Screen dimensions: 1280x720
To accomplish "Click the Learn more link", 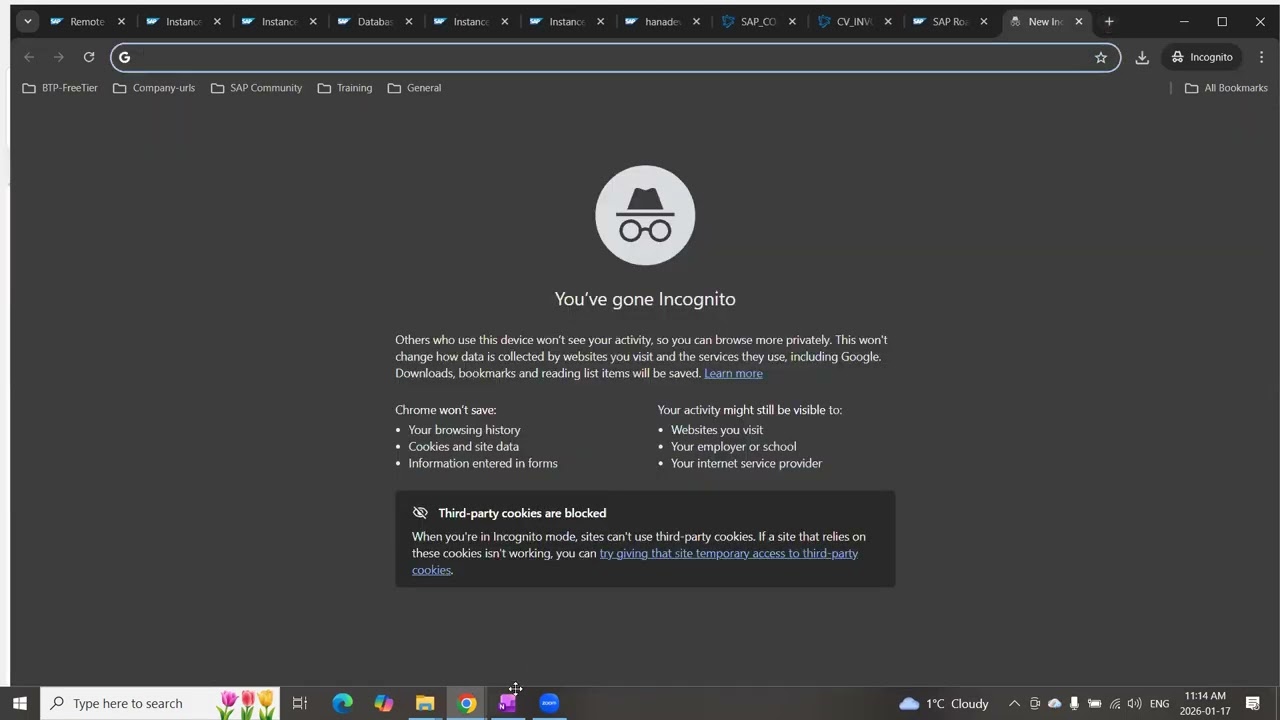I will 733,373.
